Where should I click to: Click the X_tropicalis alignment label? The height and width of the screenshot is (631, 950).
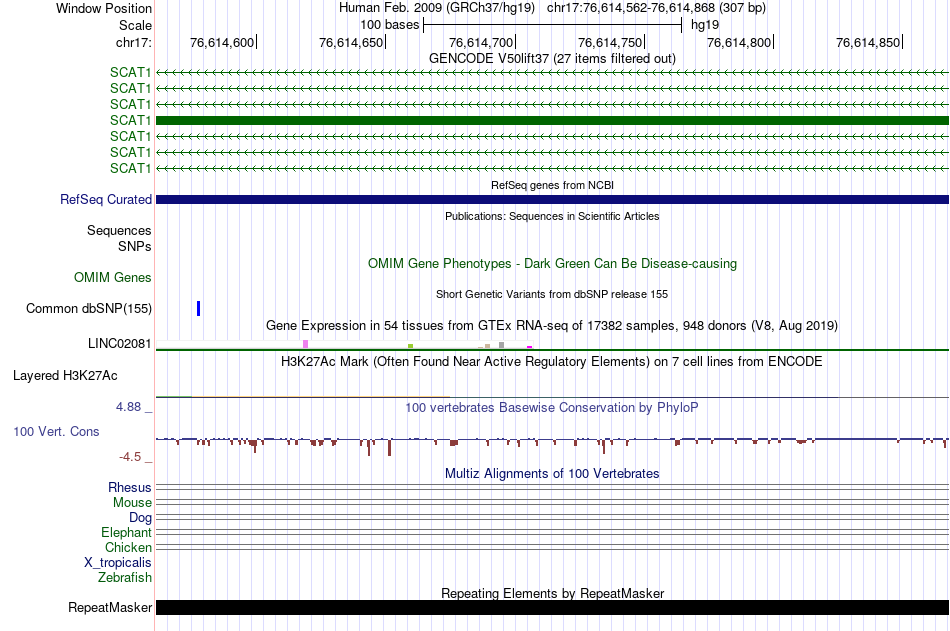[118, 563]
